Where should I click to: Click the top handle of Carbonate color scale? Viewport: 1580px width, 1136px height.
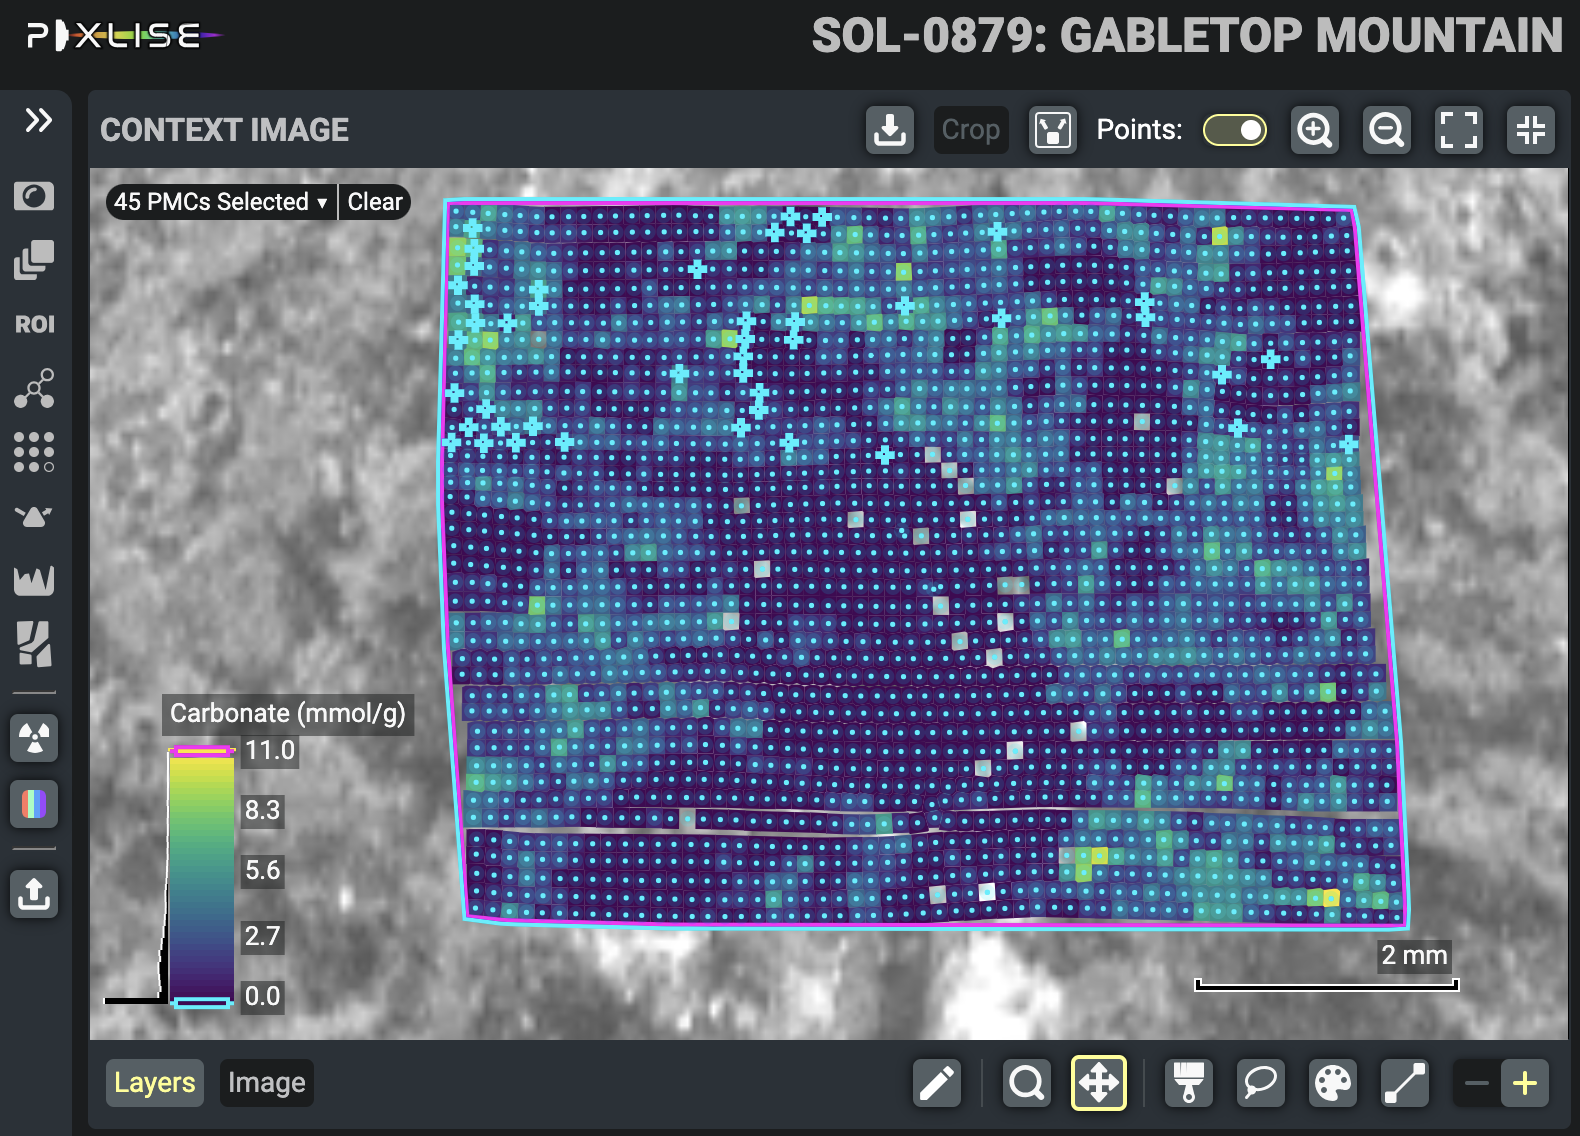pyautogui.click(x=201, y=751)
